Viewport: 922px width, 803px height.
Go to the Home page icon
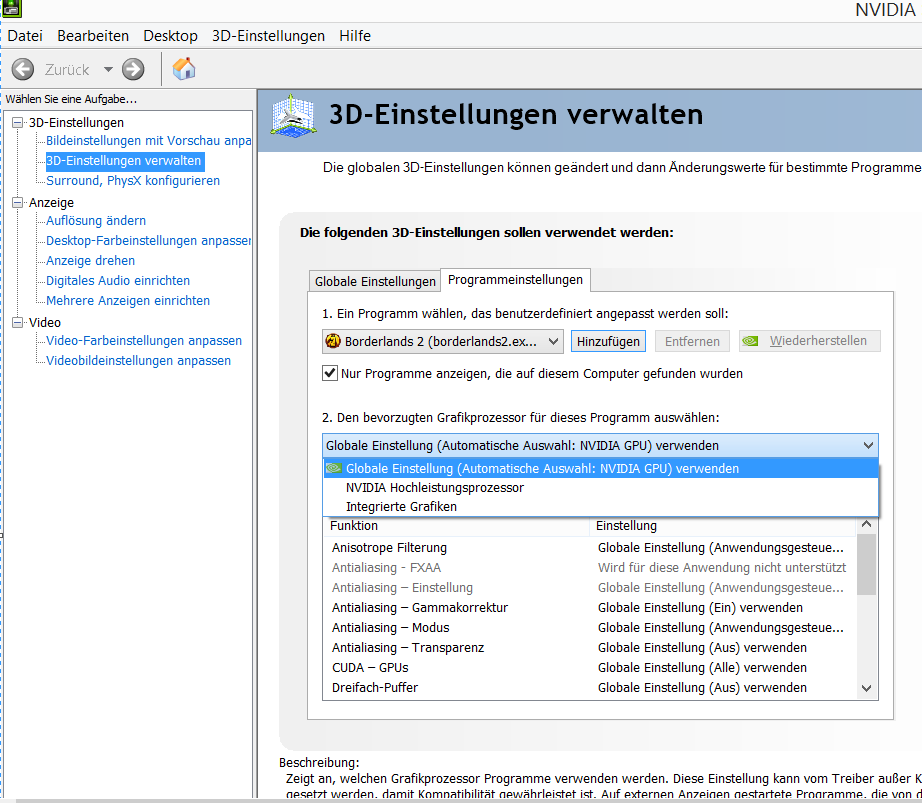coord(184,69)
